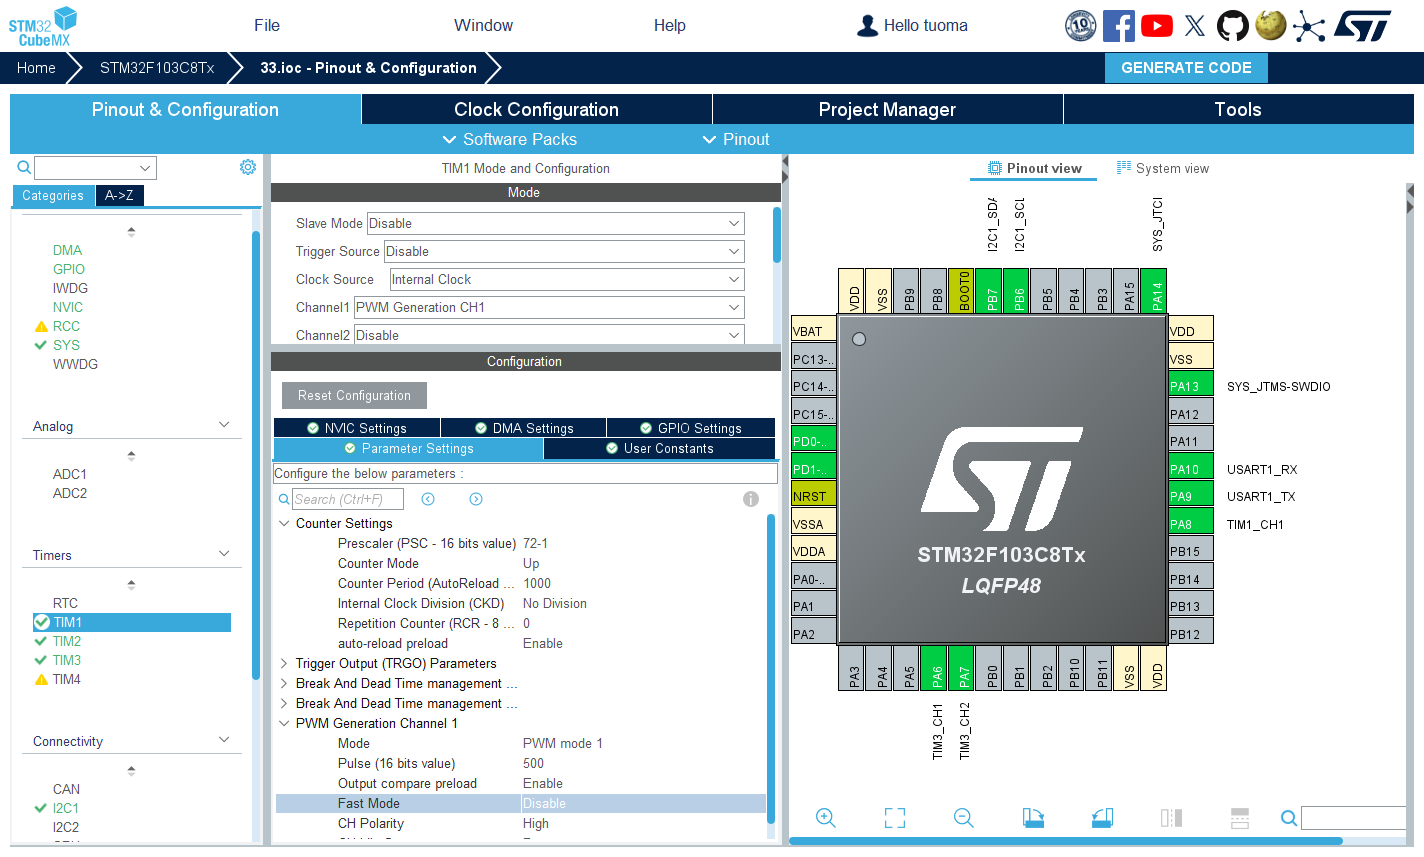Click the pinout split layout icon
The height and width of the screenshot is (857, 1424).
click(1240, 818)
